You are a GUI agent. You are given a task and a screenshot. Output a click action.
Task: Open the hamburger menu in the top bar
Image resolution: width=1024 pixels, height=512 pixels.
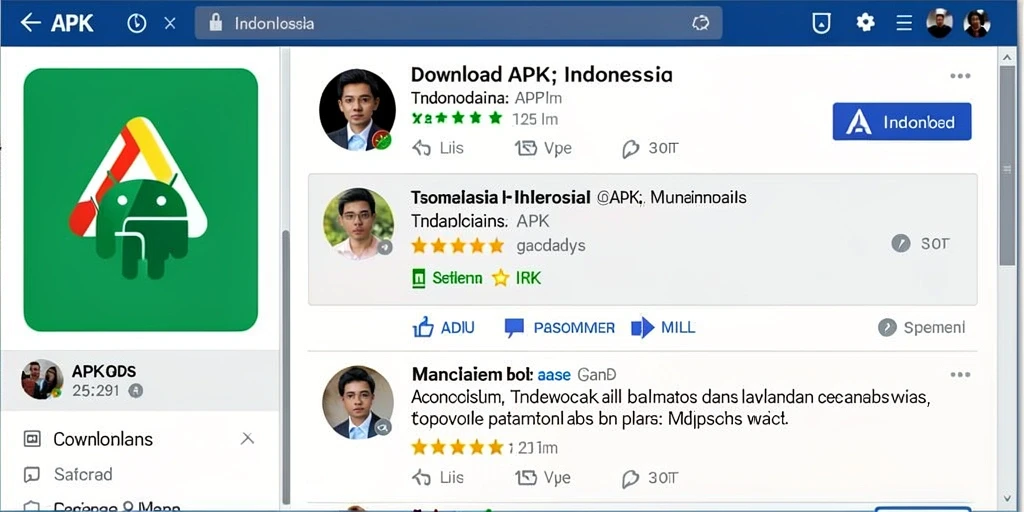click(904, 24)
